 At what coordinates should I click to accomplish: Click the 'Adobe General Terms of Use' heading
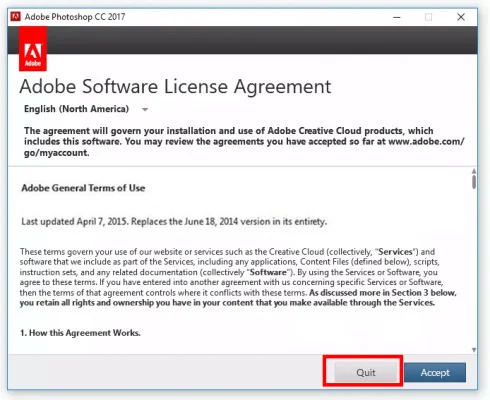(x=83, y=188)
